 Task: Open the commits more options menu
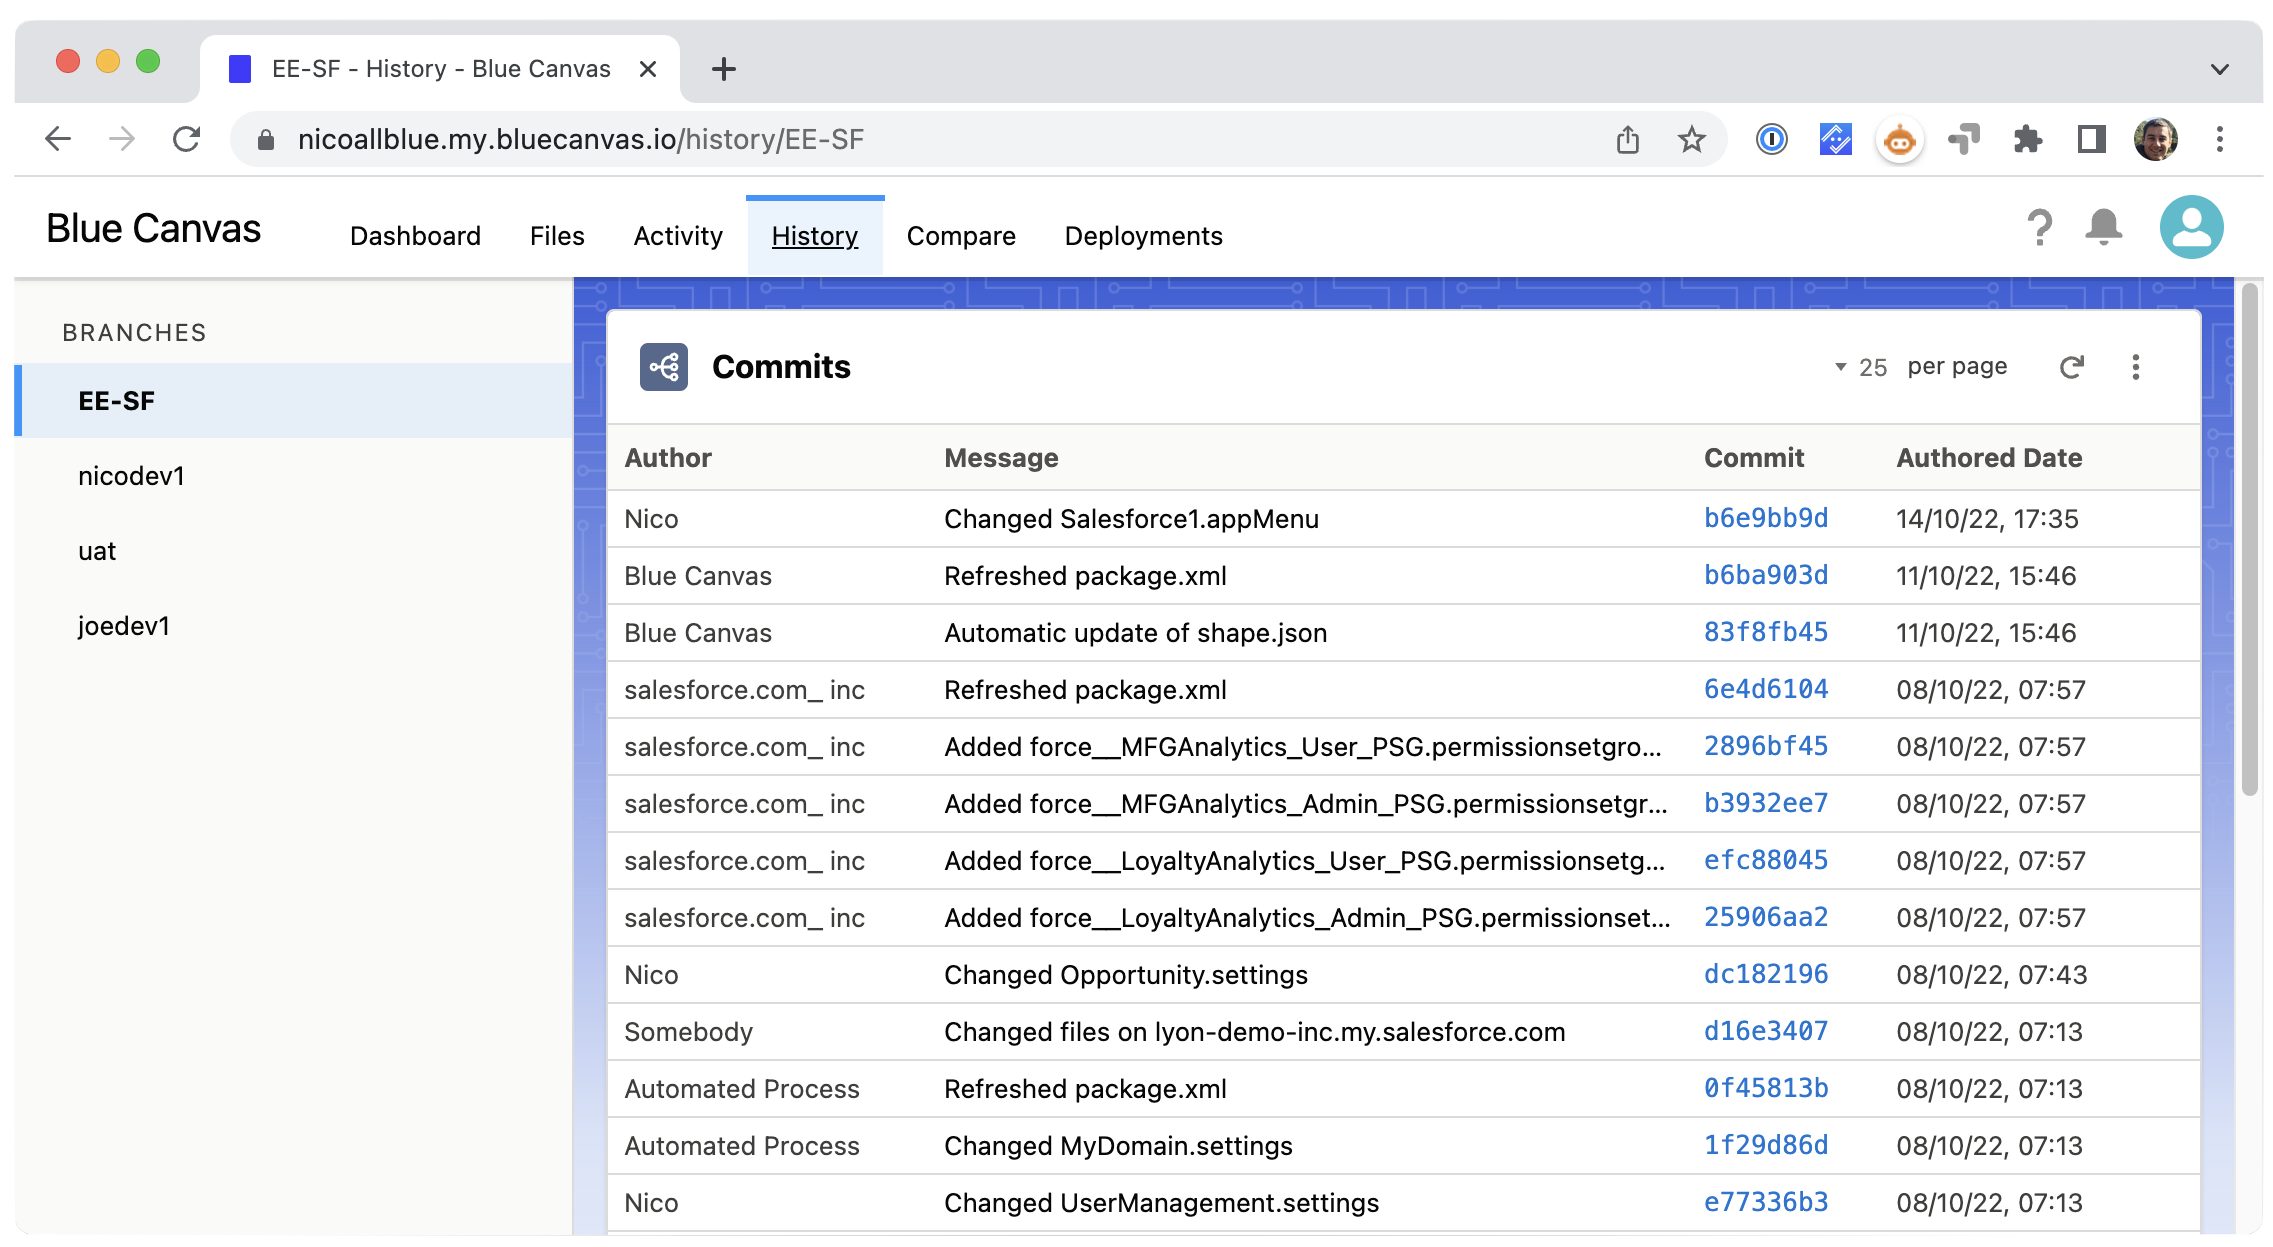click(x=2136, y=367)
